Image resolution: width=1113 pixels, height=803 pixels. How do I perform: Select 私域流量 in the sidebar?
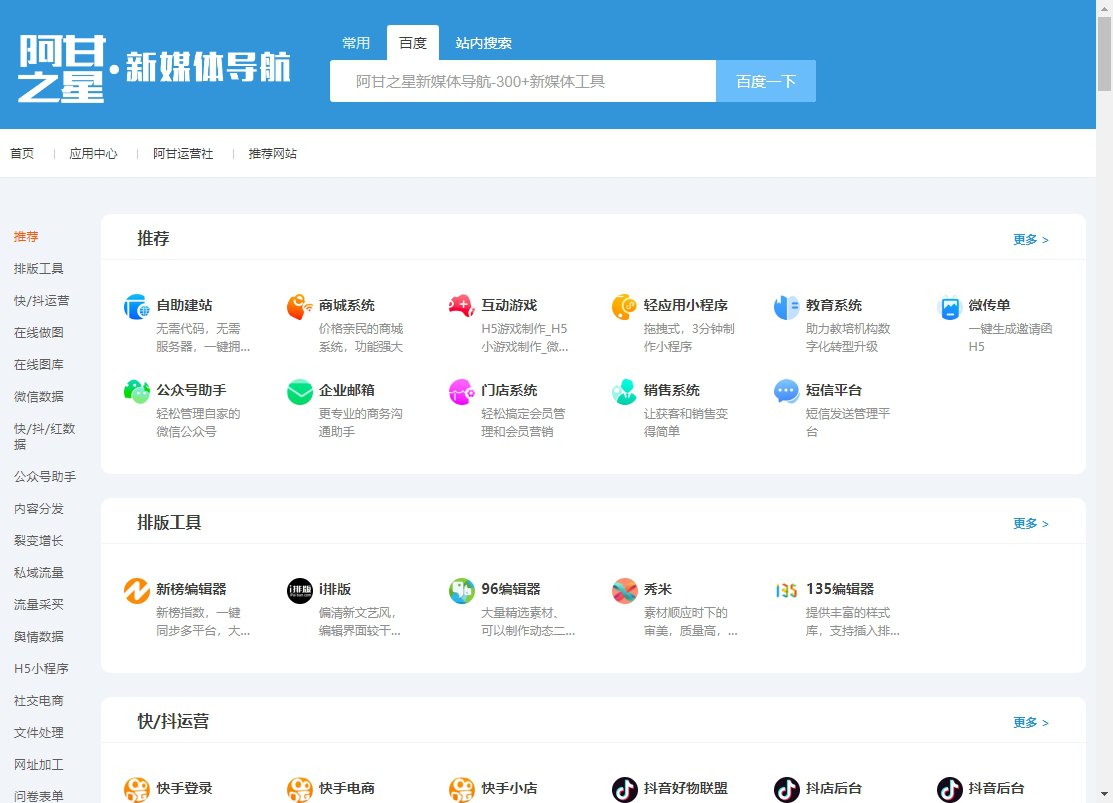[x=38, y=572]
